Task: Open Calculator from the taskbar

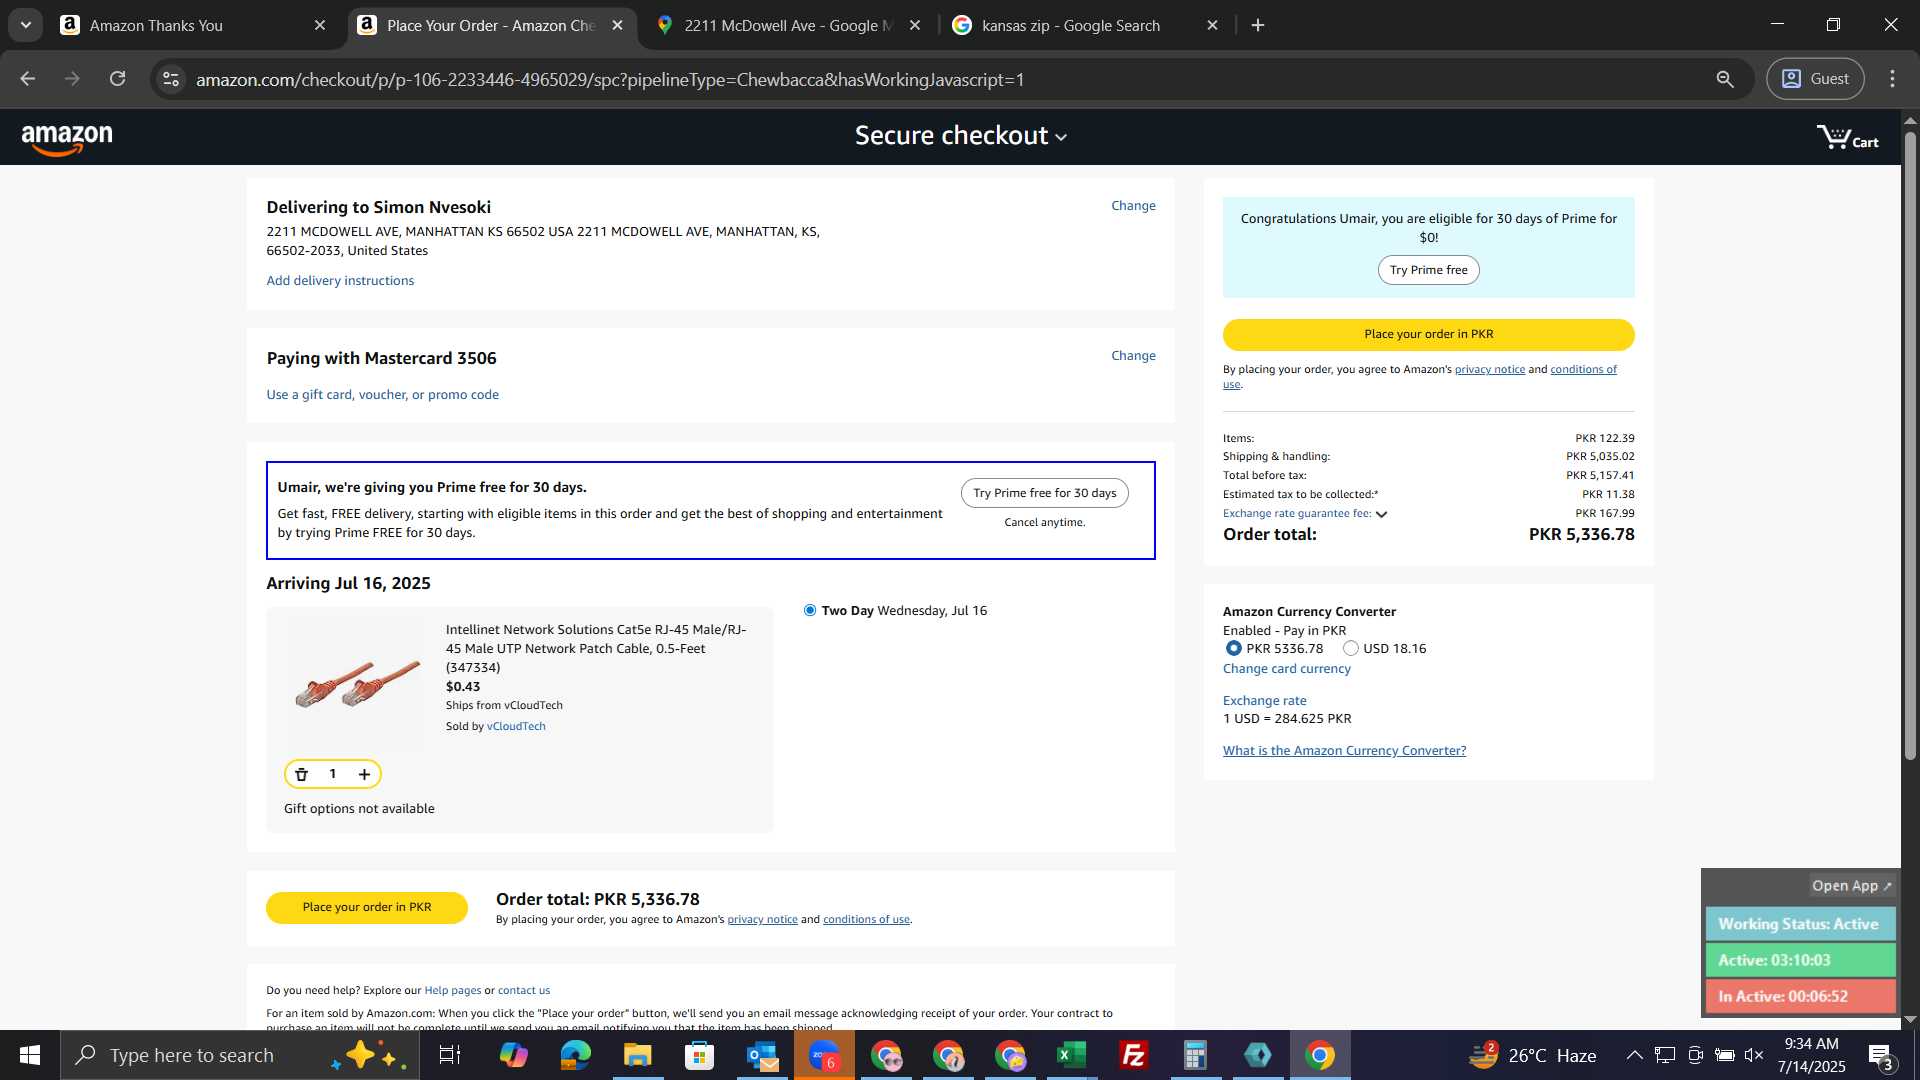Action: point(1195,1055)
